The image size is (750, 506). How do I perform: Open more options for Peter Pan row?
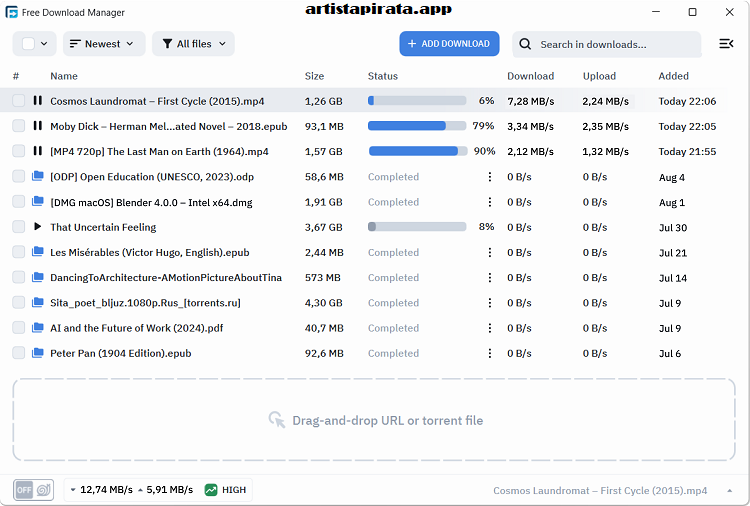point(489,353)
